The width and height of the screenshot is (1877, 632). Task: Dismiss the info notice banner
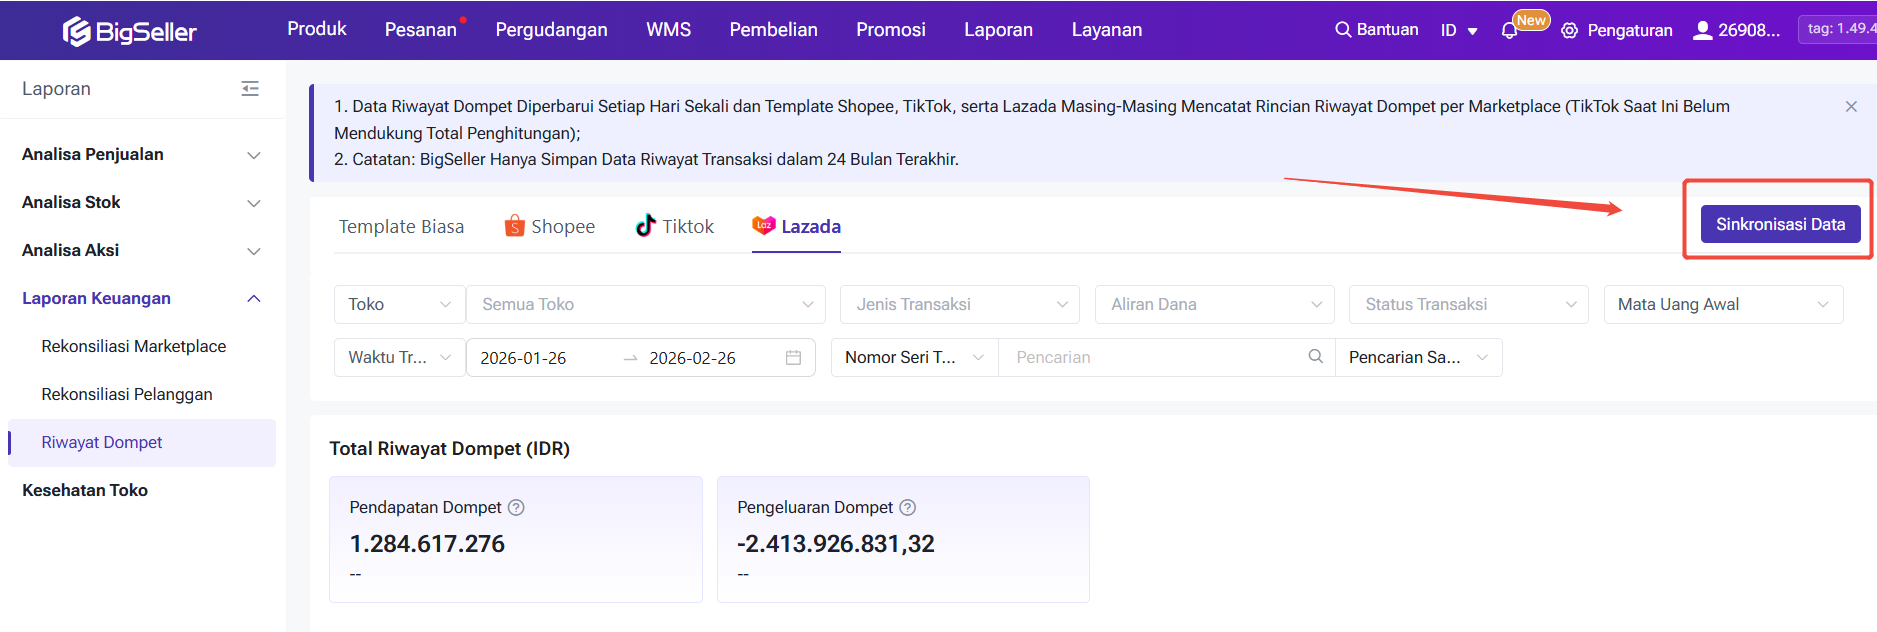pos(1851,107)
